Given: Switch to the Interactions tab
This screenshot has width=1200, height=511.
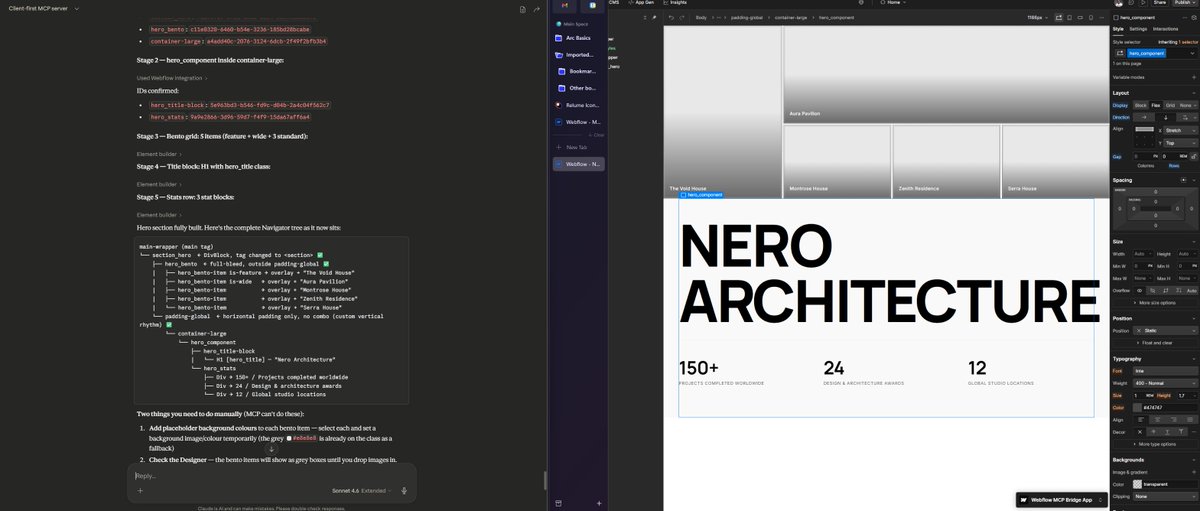Looking at the screenshot, I should pos(1165,29).
